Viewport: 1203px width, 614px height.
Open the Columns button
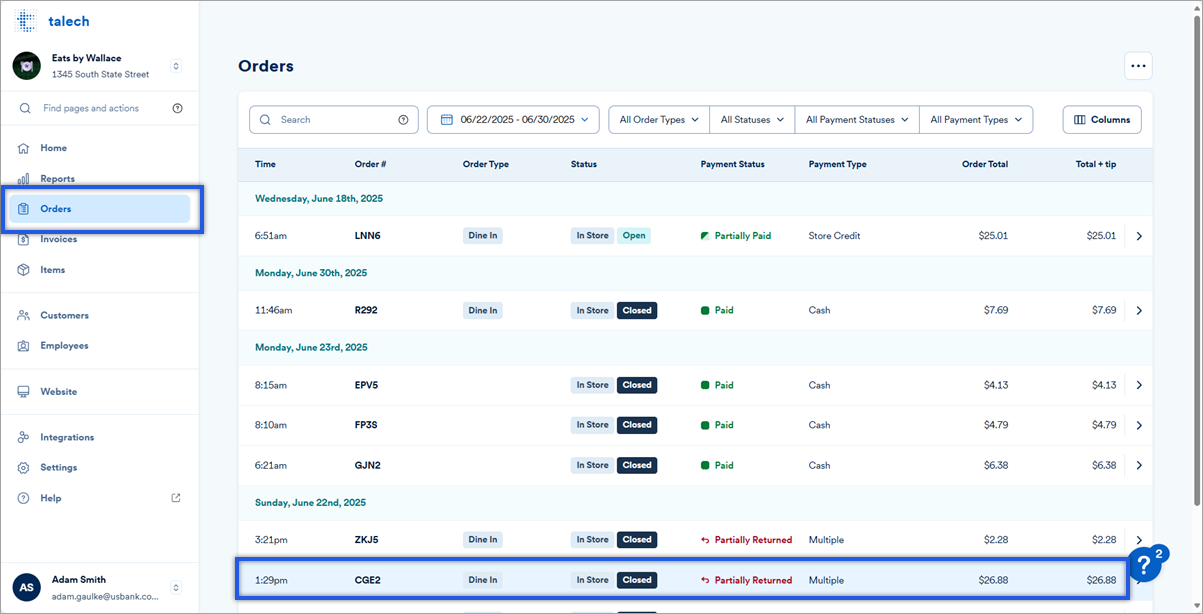1102,119
